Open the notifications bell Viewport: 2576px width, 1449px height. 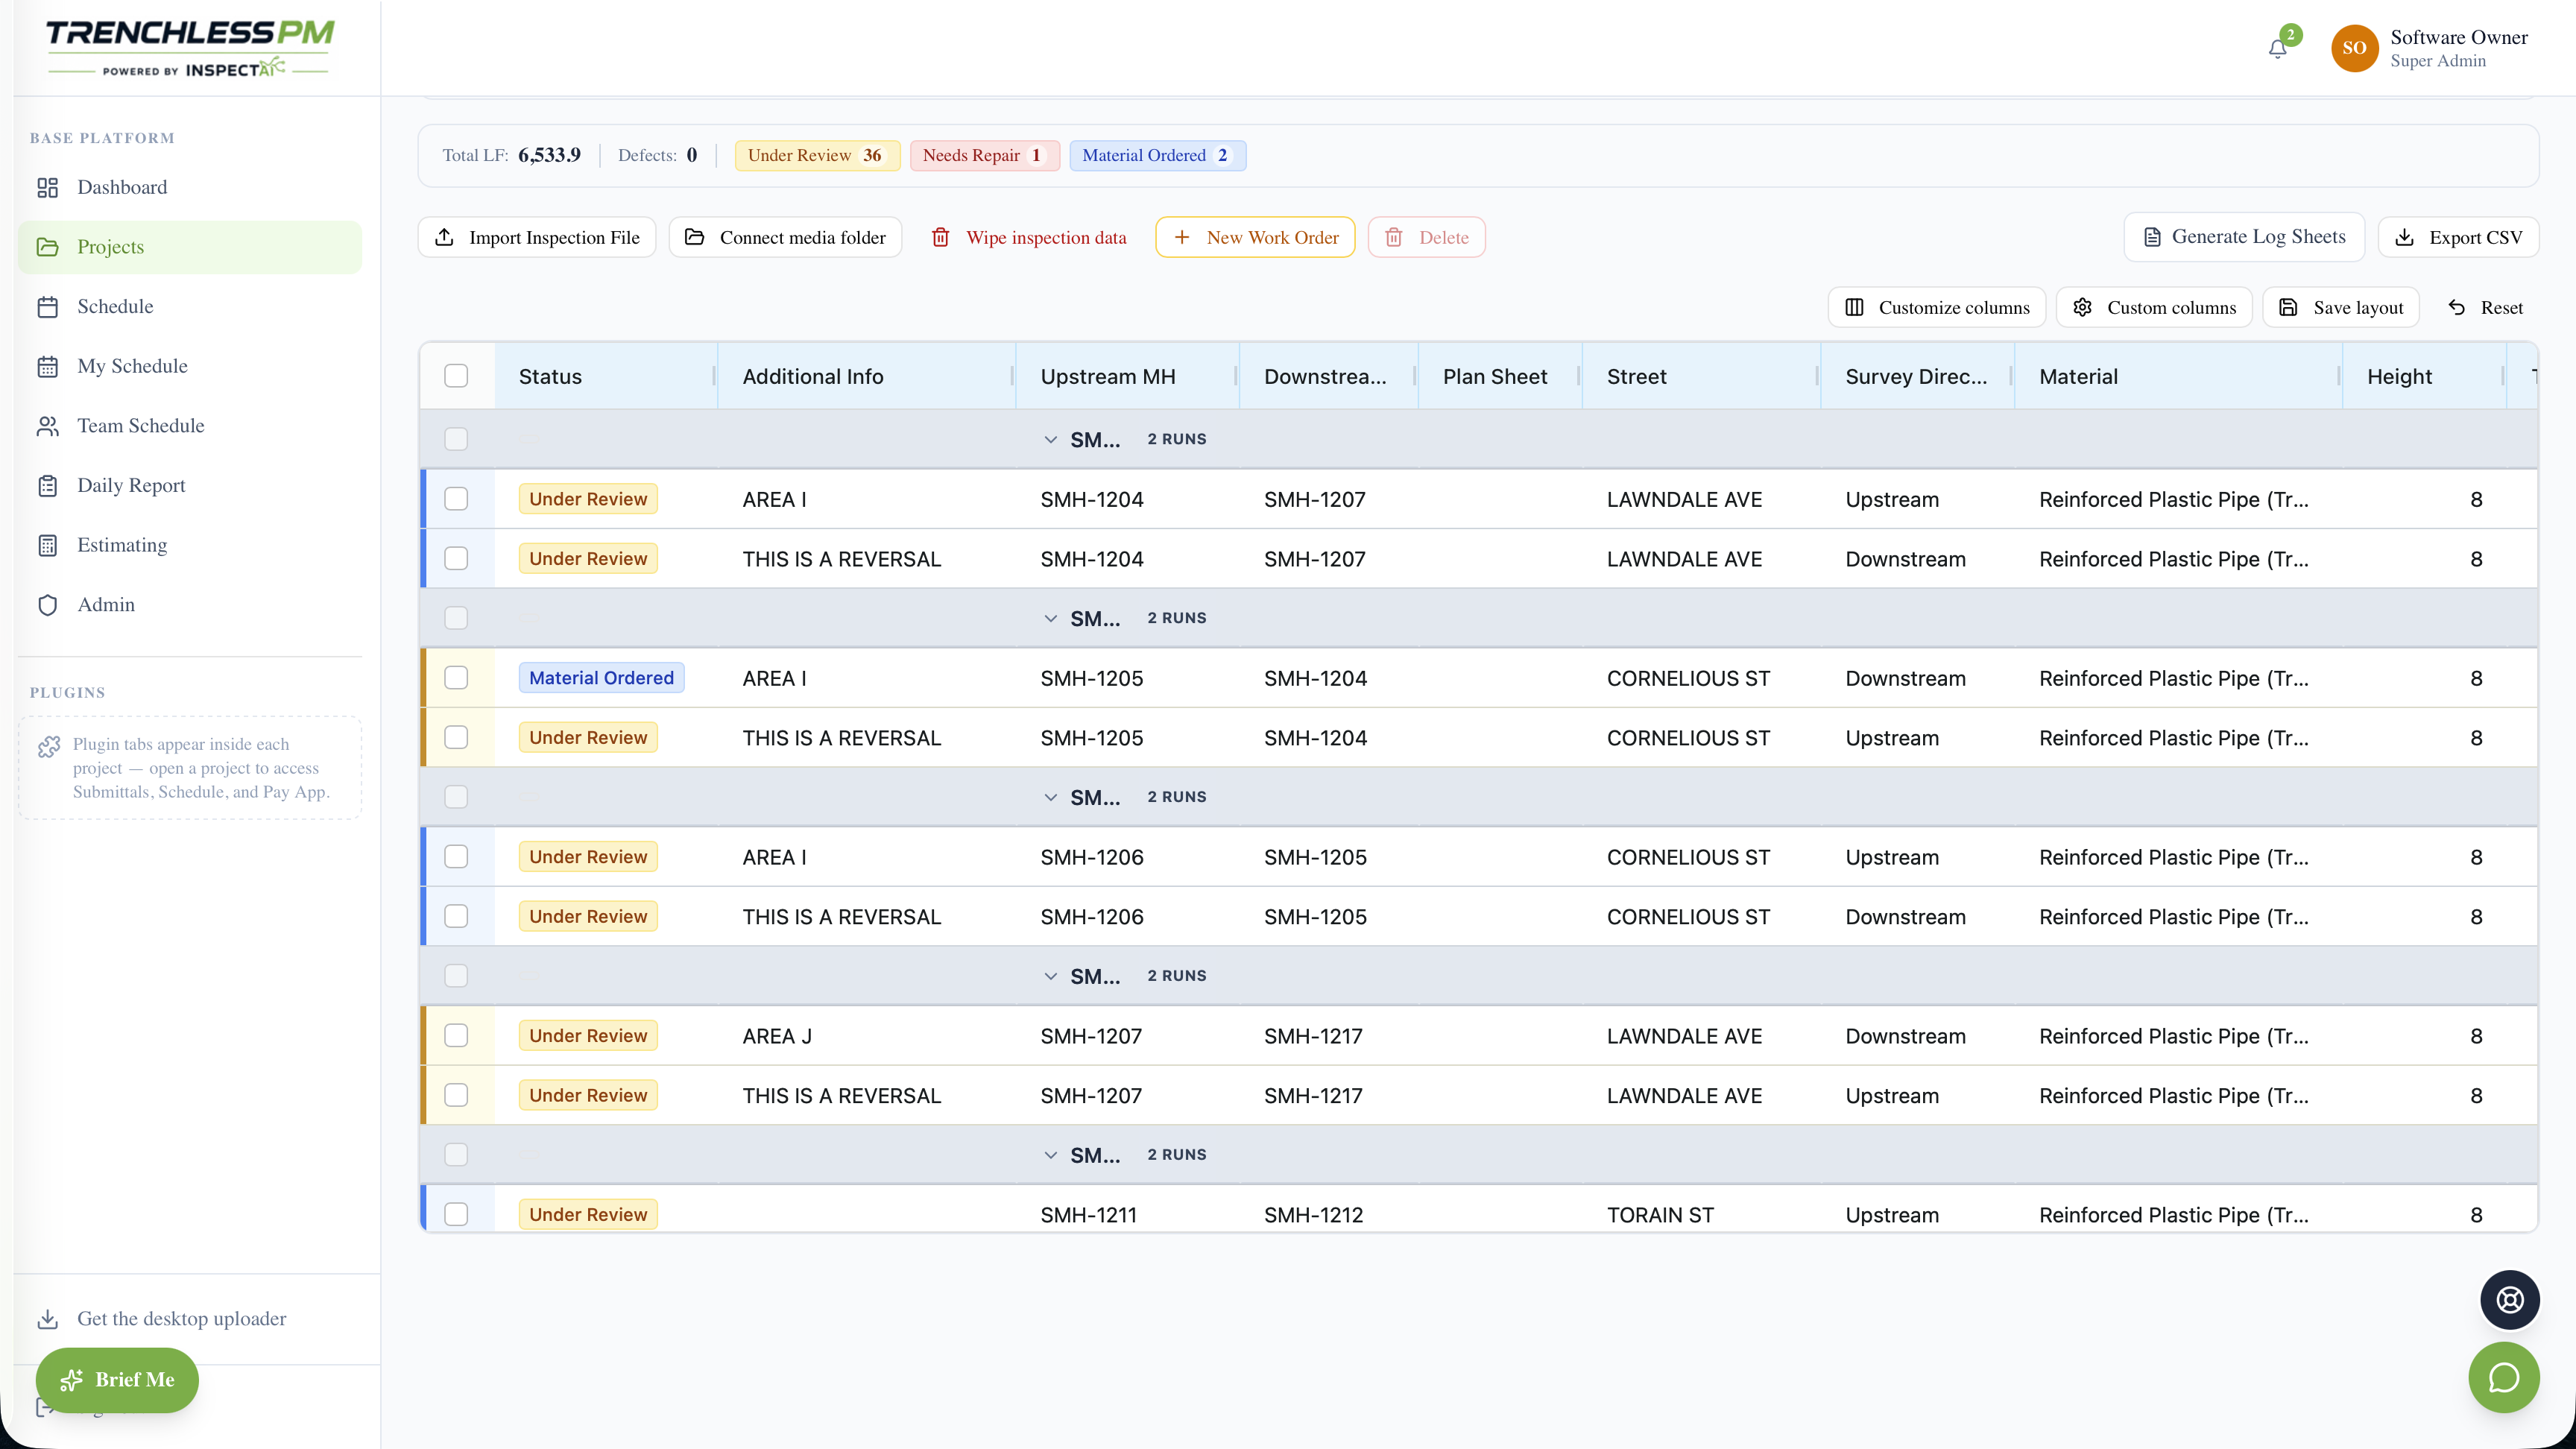point(2277,49)
